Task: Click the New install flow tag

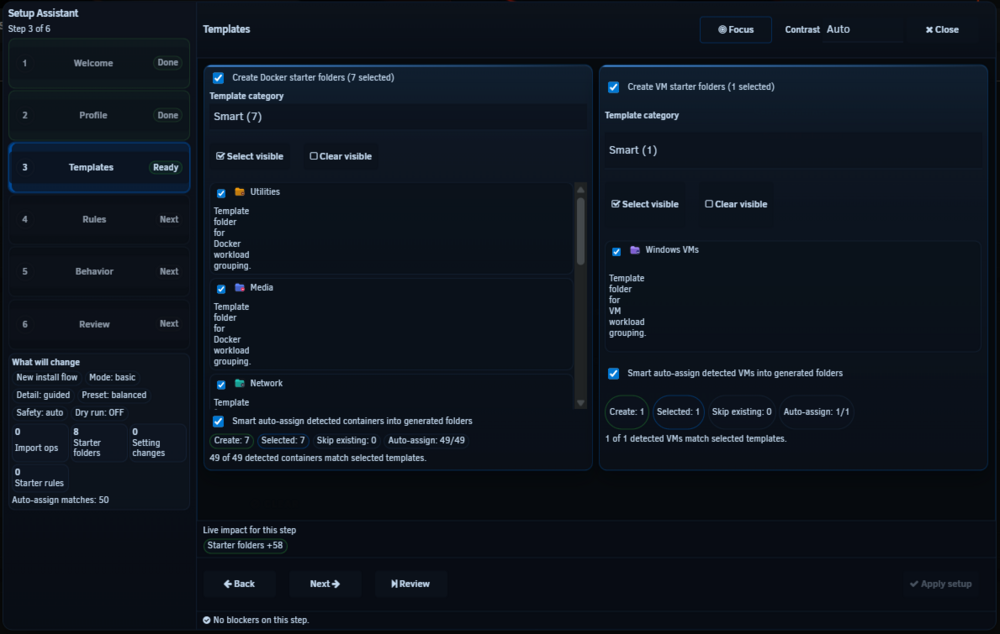Action: (47, 378)
